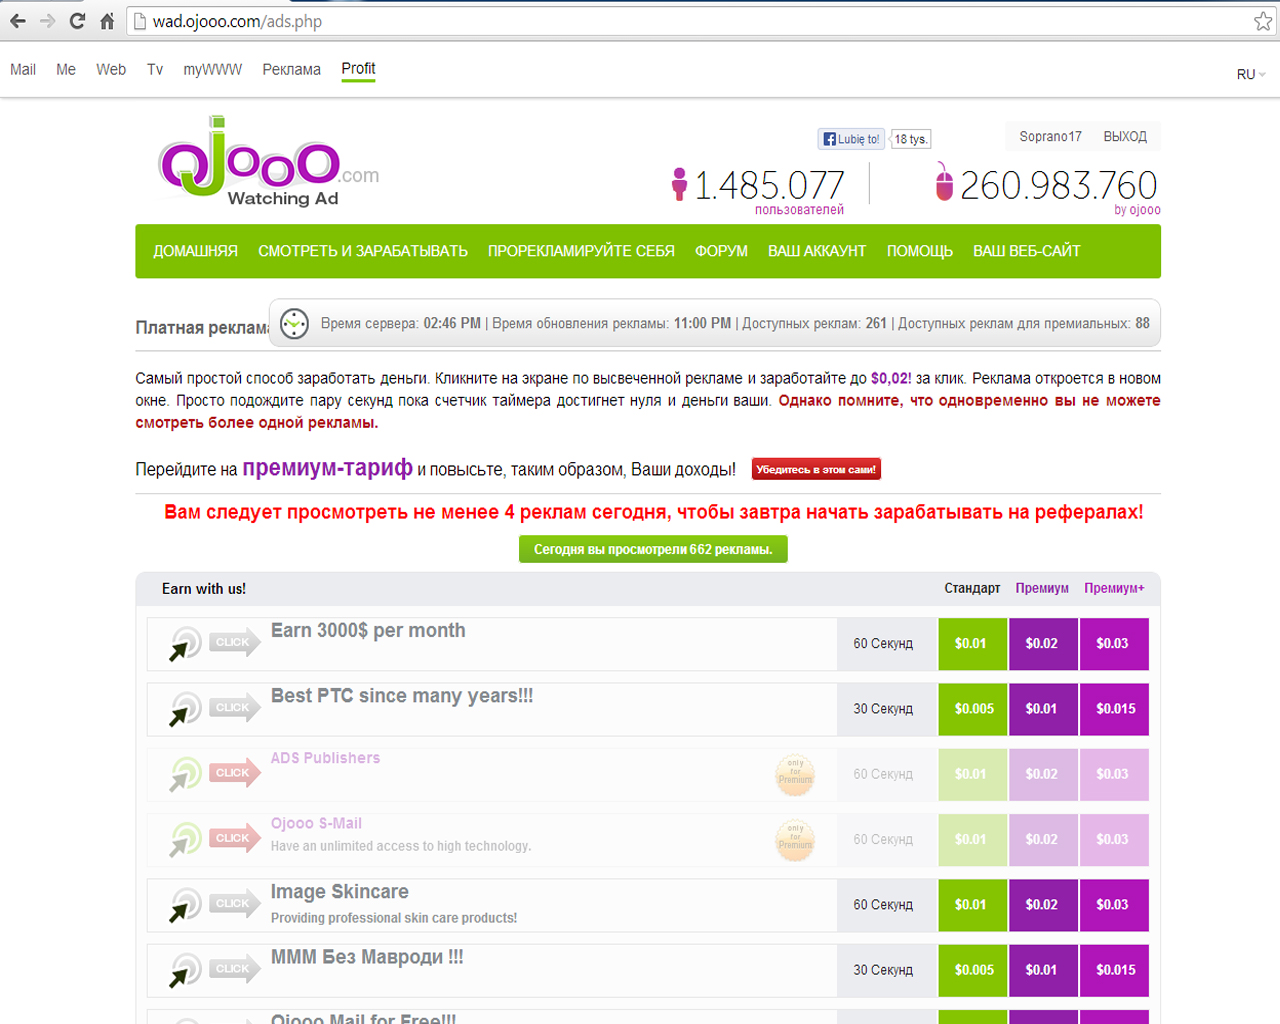Click target icon for Ojooo S-Mail row
This screenshot has width=1280, height=1024.
[x=185, y=840]
